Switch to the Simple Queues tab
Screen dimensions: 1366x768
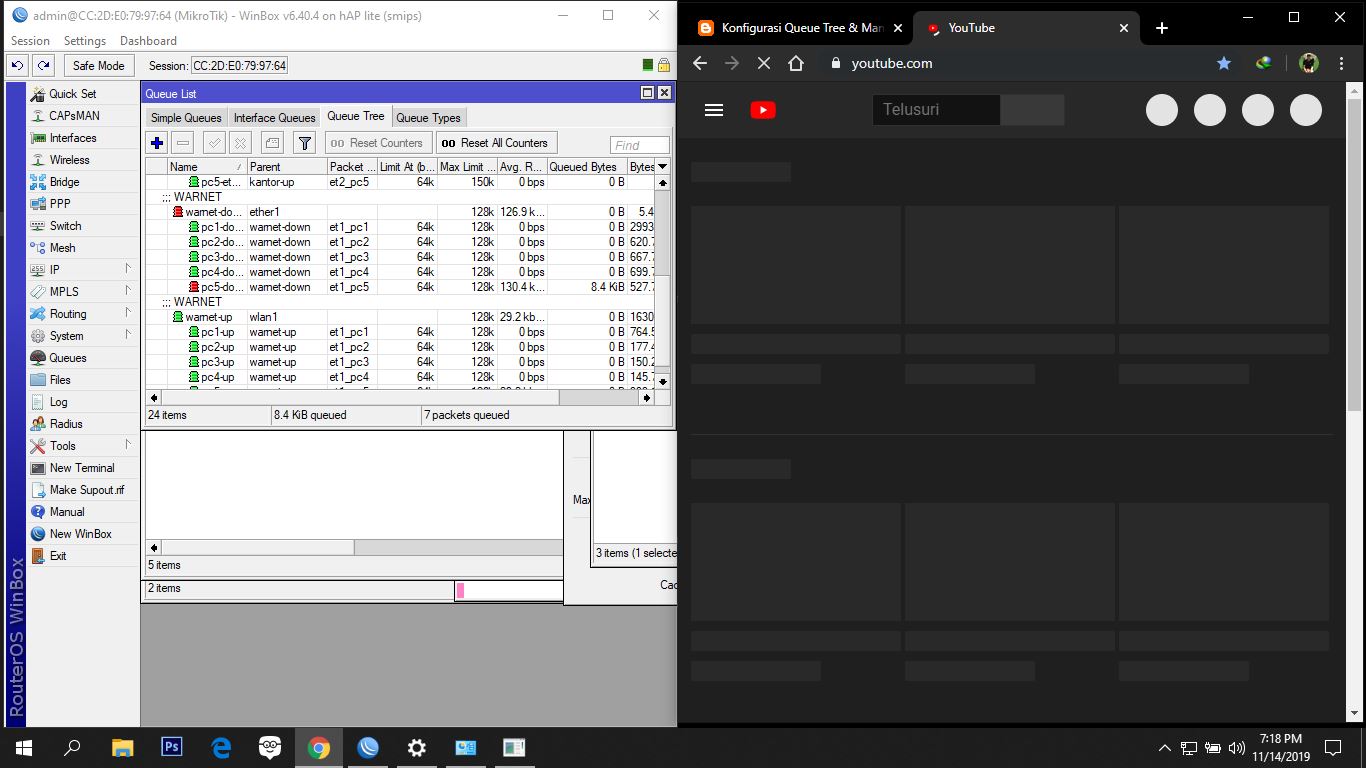[186, 118]
